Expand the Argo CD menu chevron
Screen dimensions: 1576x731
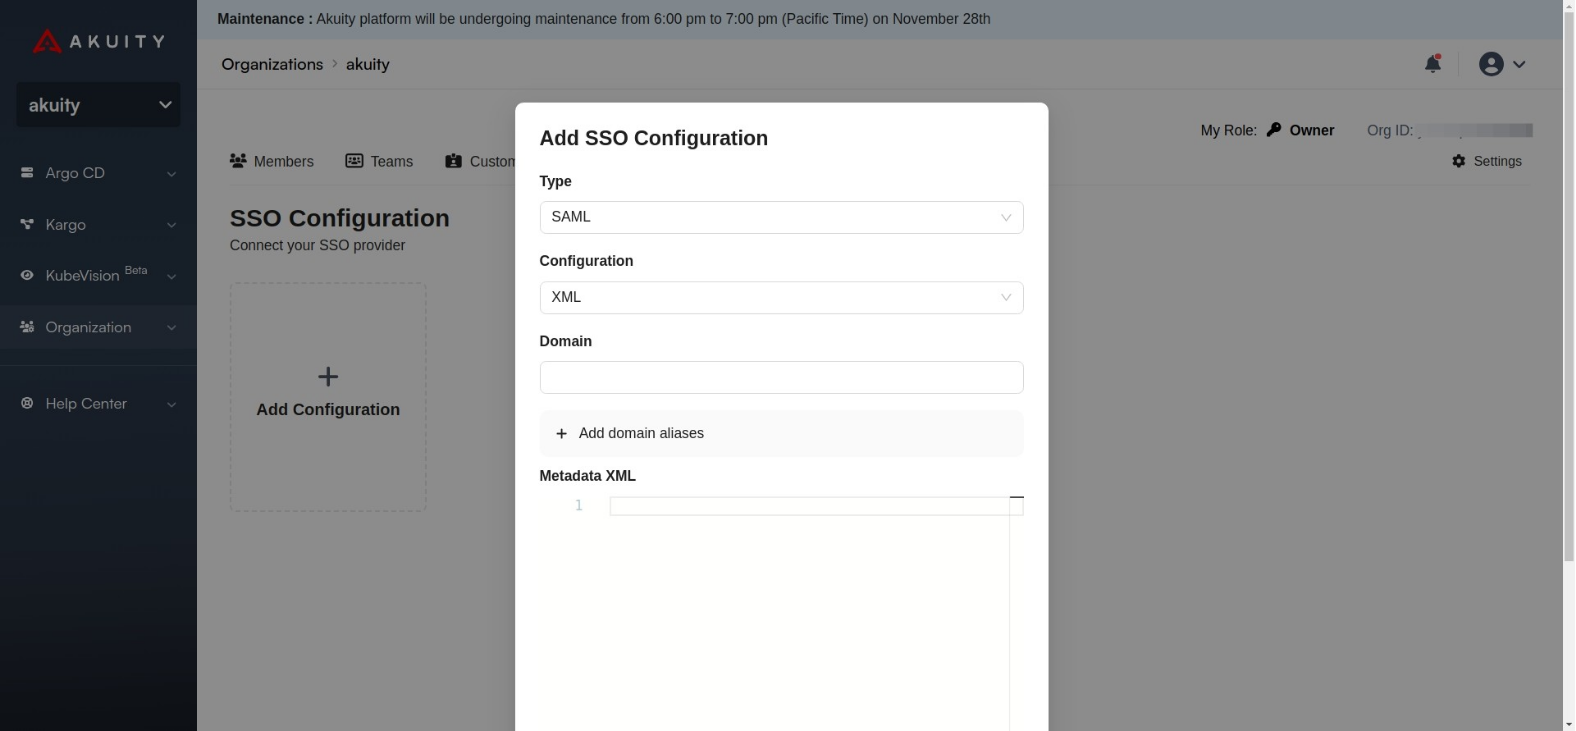(171, 174)
